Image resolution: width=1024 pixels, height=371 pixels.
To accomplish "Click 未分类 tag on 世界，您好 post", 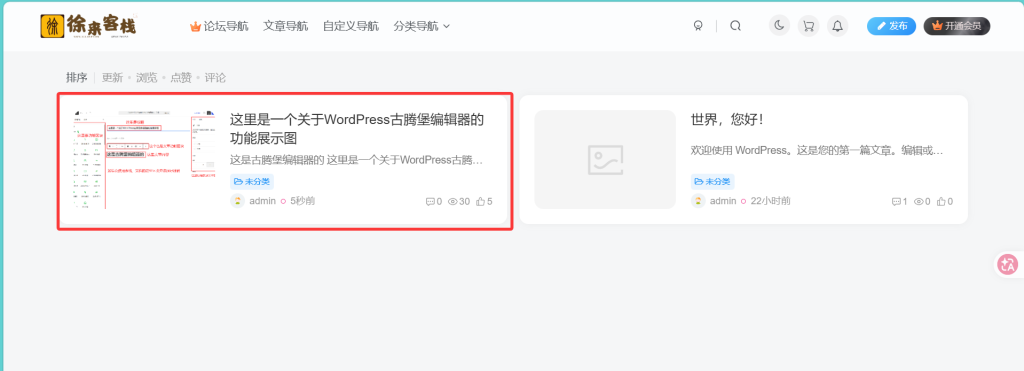I will click(712, 182).
